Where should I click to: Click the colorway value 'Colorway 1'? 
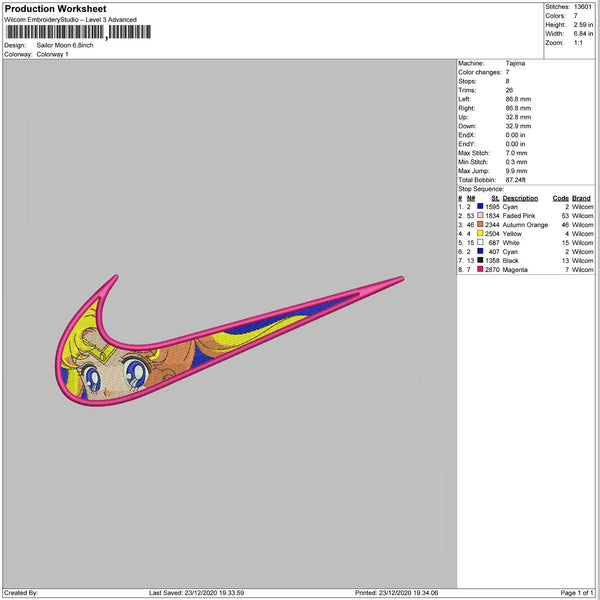click(x=52, y=54)
